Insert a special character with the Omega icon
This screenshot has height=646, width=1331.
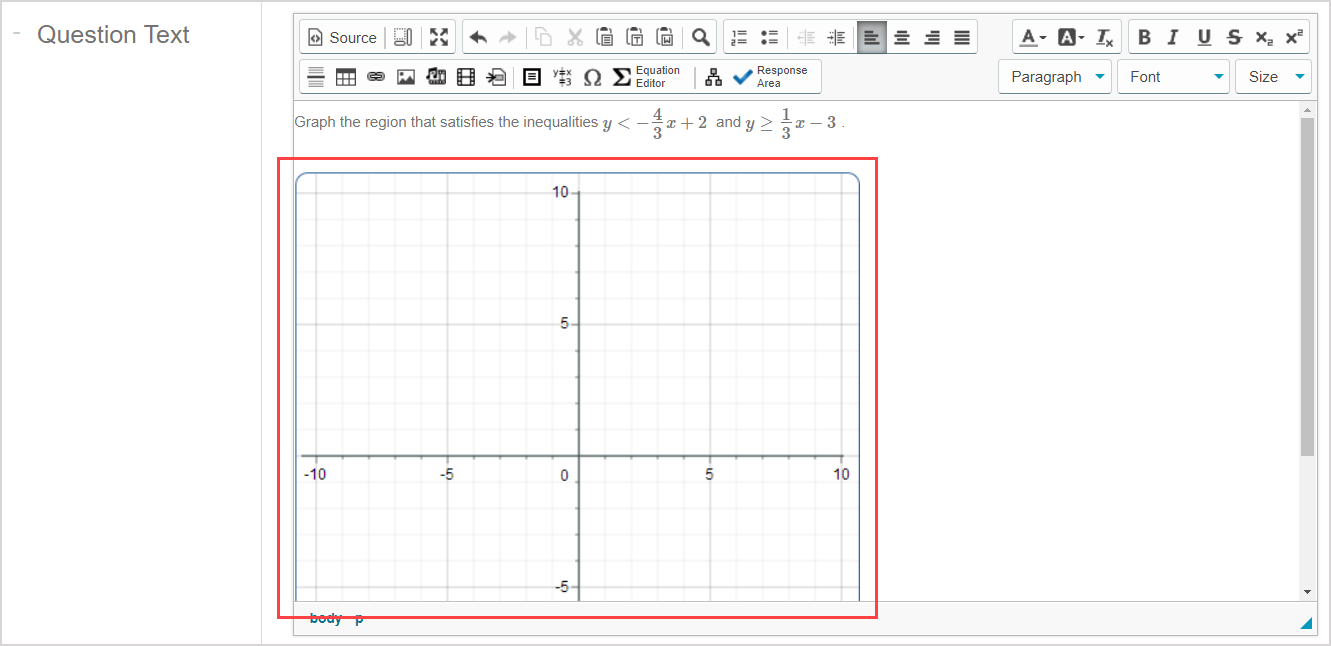click(592, 76)
